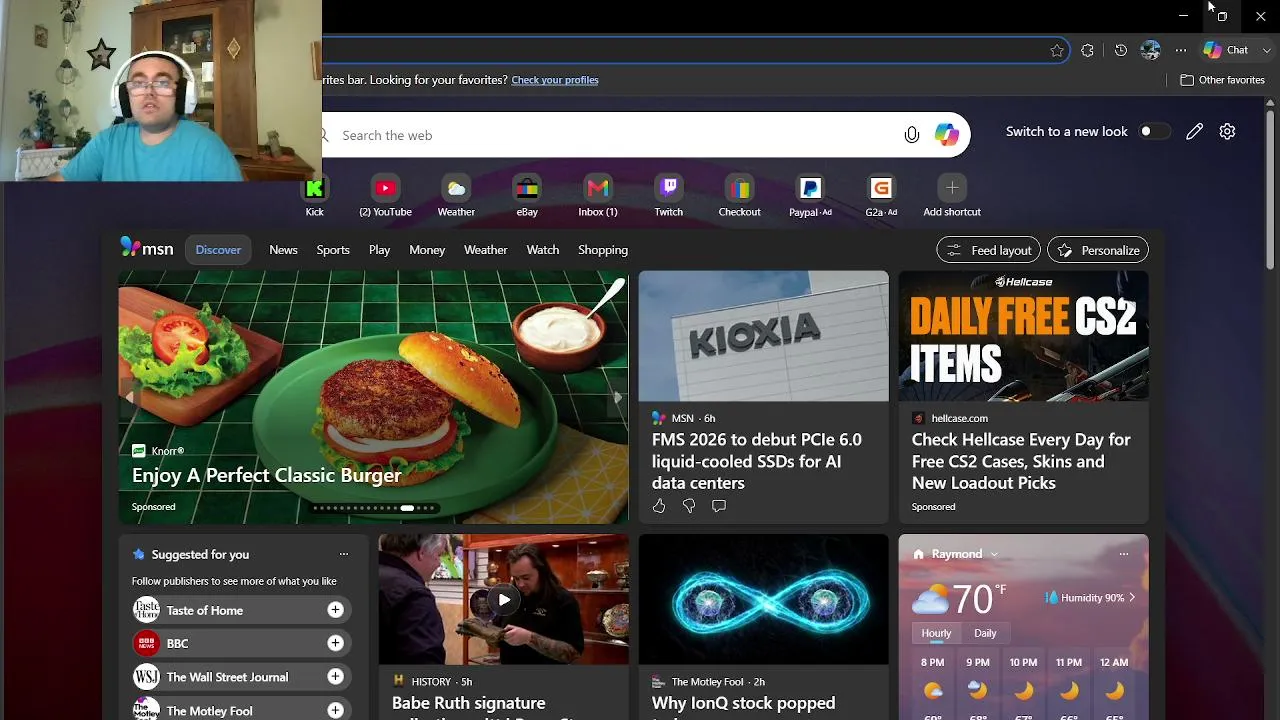Click the pencil edit icon beside the toggle
Screen dimensions: 1280x720
pos(1195,131)
